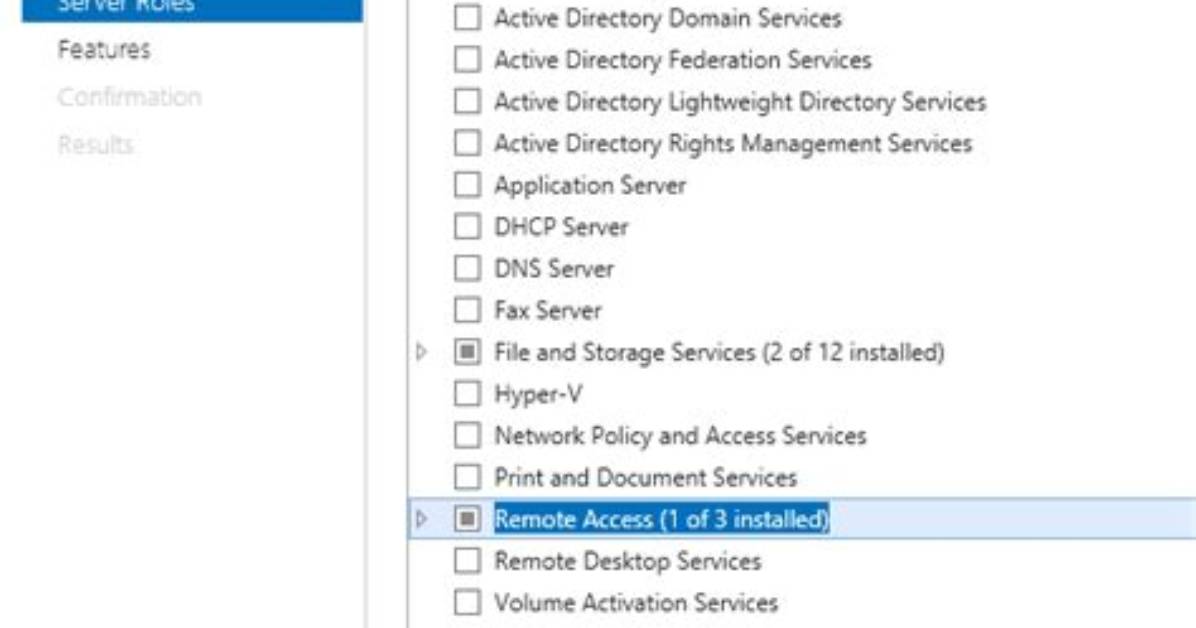Check the Fax Server checkbox
Screen dimensions: 1196x628
[x=467, y=310]
